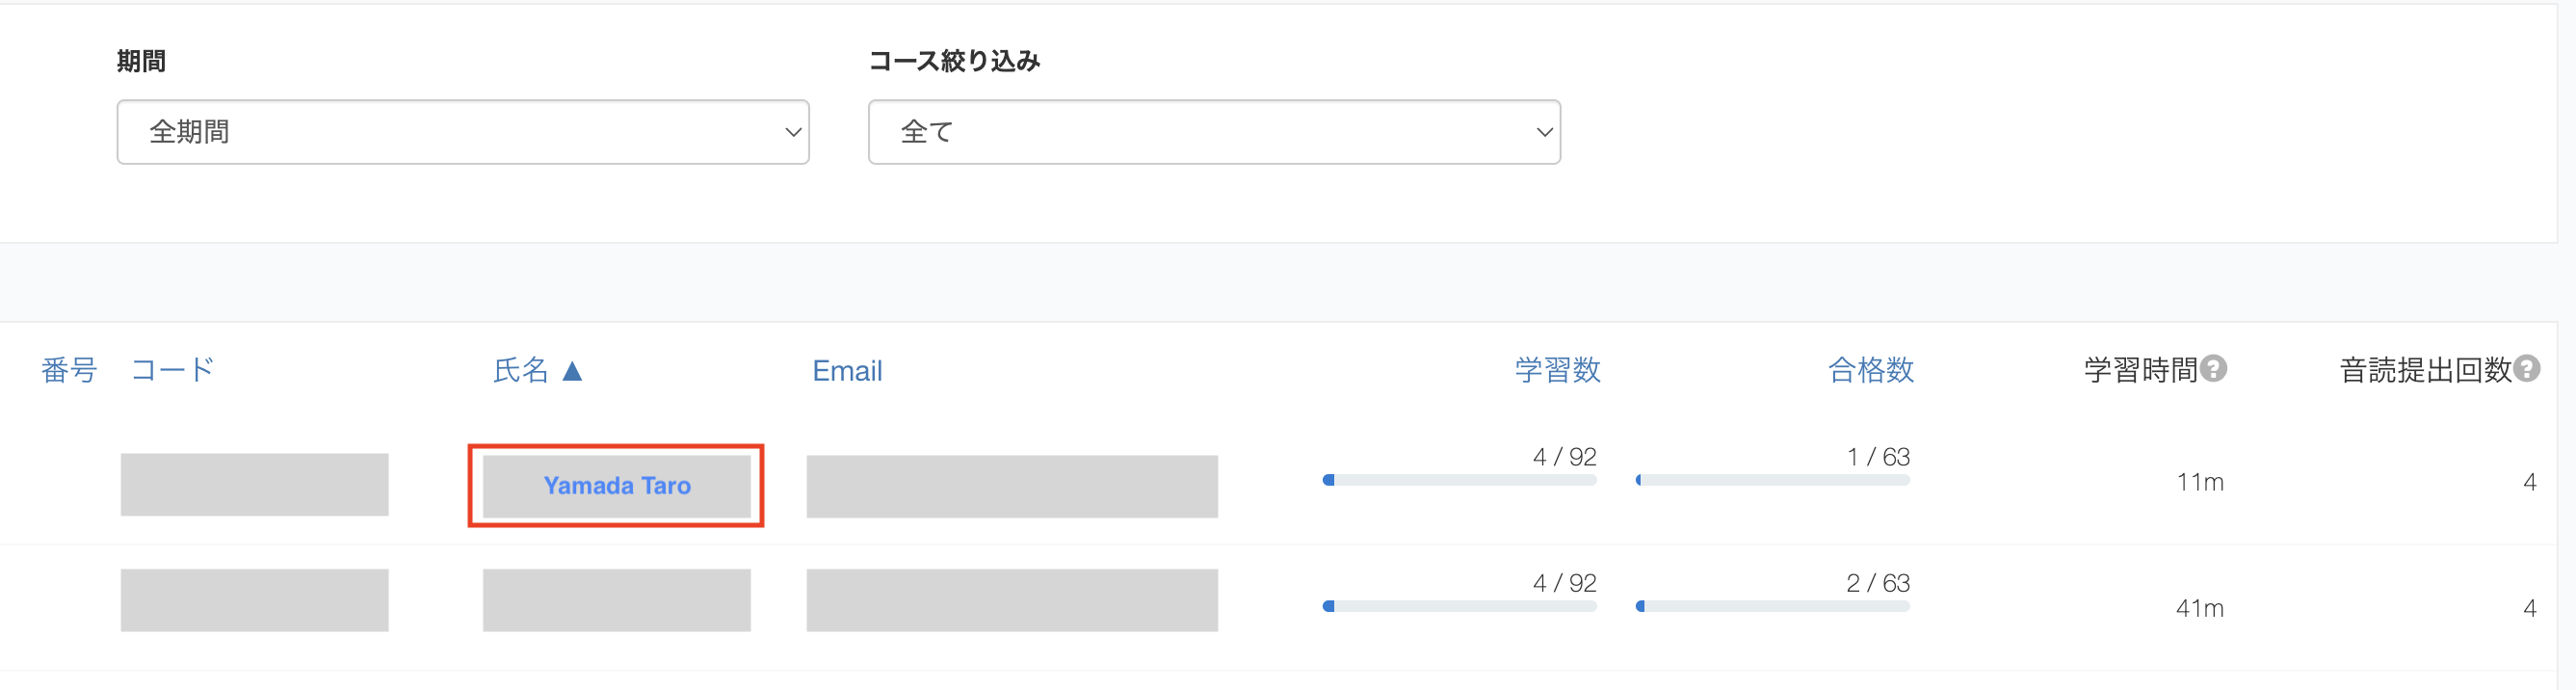Image resolution: width=2576 pixels, height=690 pixels.
Task: Click the 2 / 63 pass progress bar
Action: click(1772, 606)
